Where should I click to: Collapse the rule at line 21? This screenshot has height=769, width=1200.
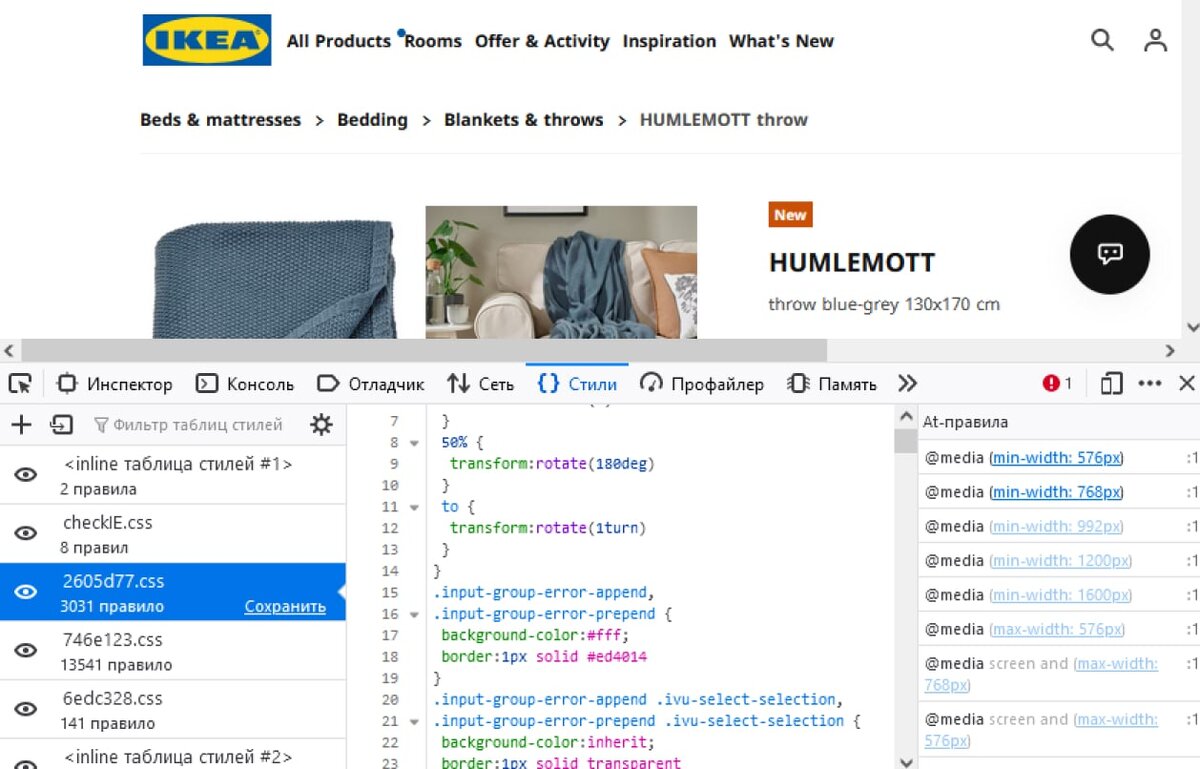414,721
